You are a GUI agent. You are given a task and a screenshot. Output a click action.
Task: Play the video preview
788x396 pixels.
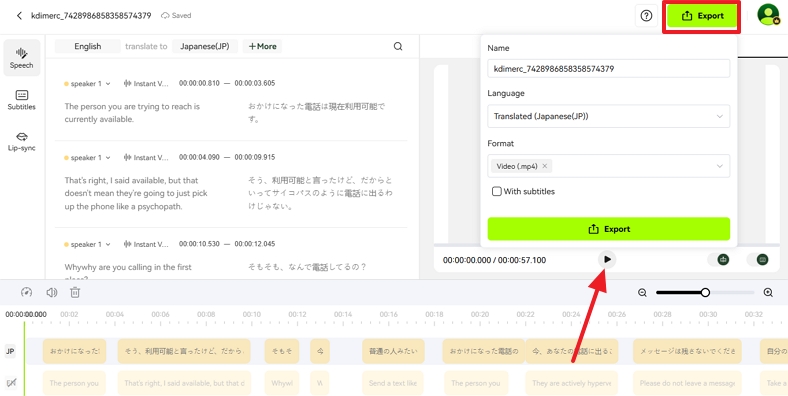[x=608, y=260]
